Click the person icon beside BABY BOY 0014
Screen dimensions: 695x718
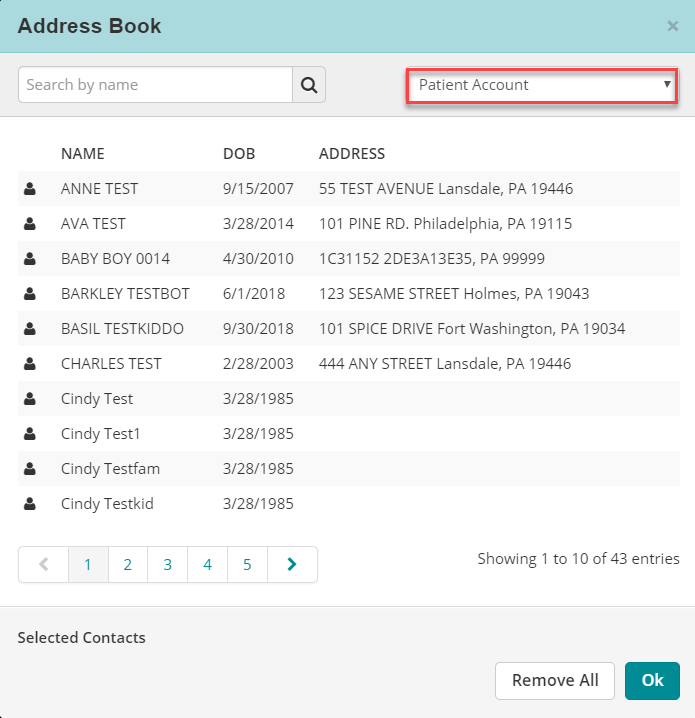(30, 259)
